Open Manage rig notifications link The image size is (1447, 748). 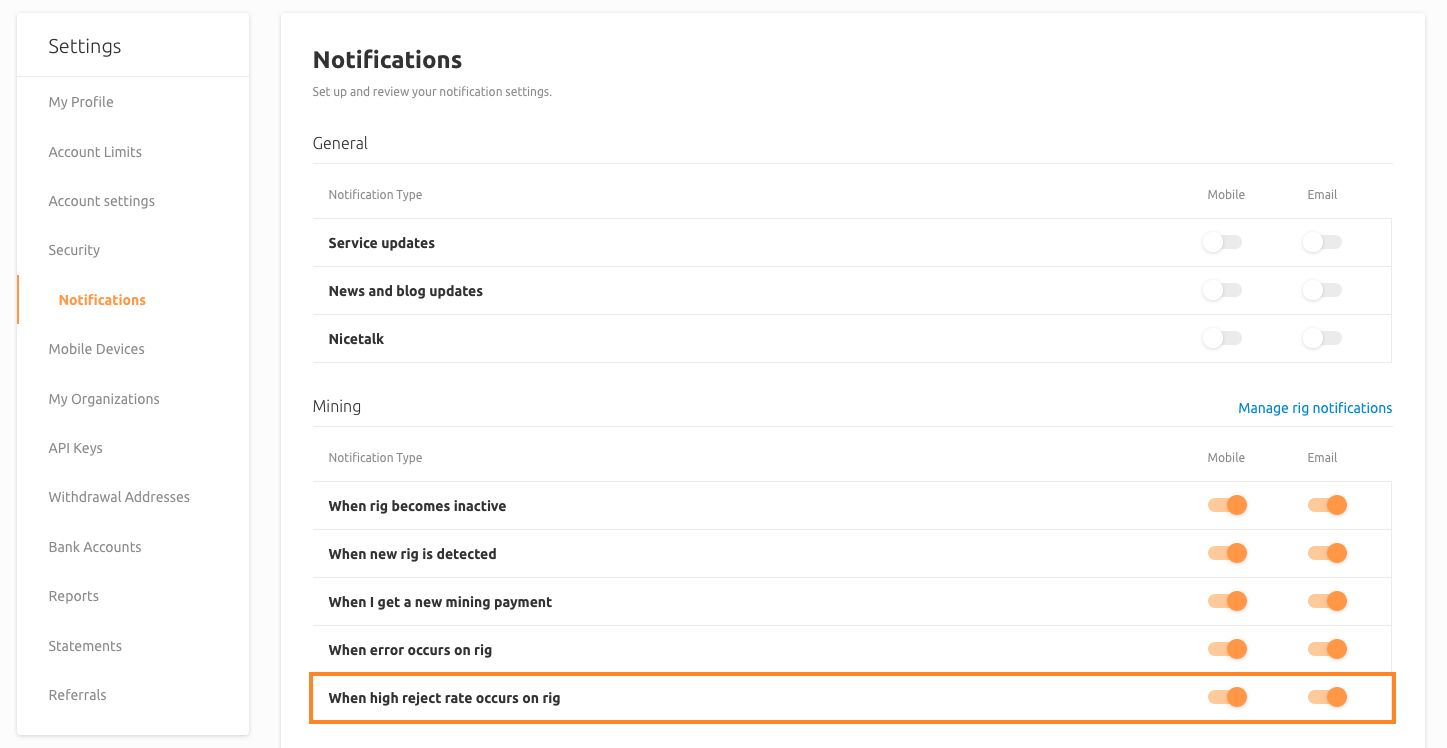click(1314, 408)
